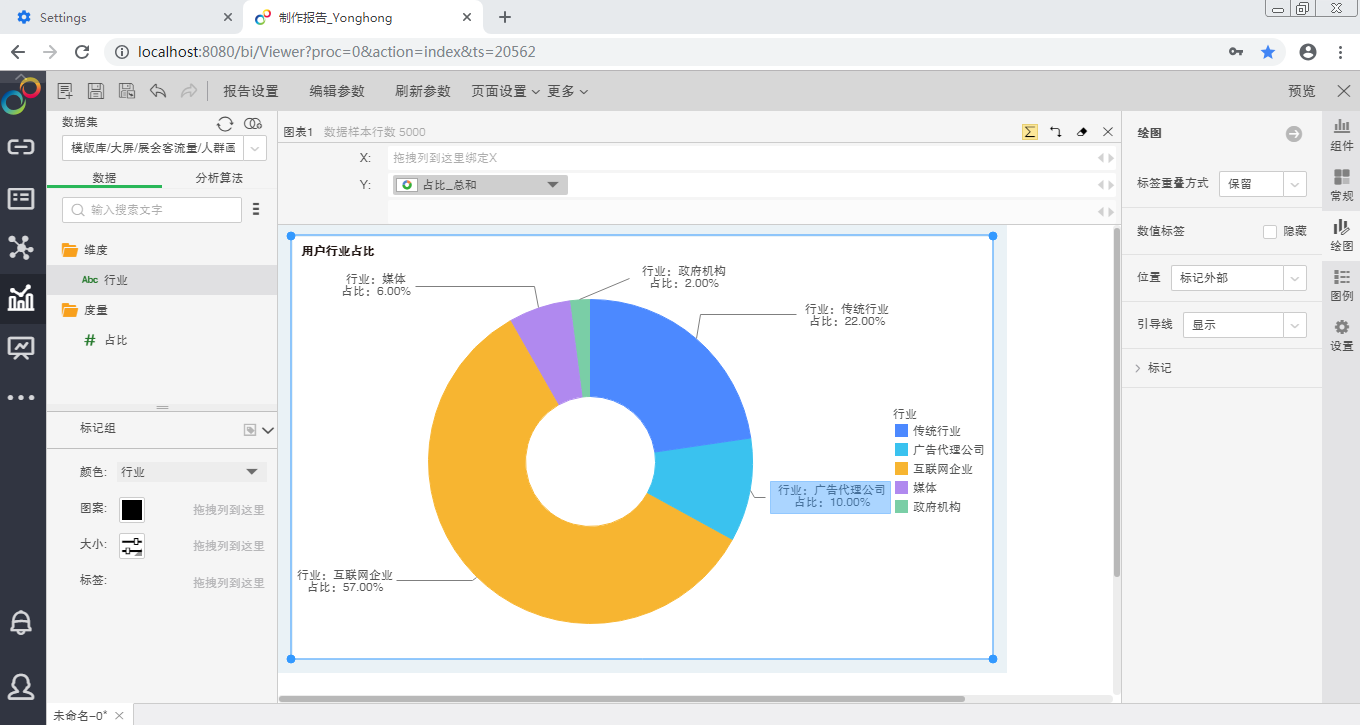1360x725 pixels.
Task: Click the 输入搜索文字 search field
Action: (152, 210)
